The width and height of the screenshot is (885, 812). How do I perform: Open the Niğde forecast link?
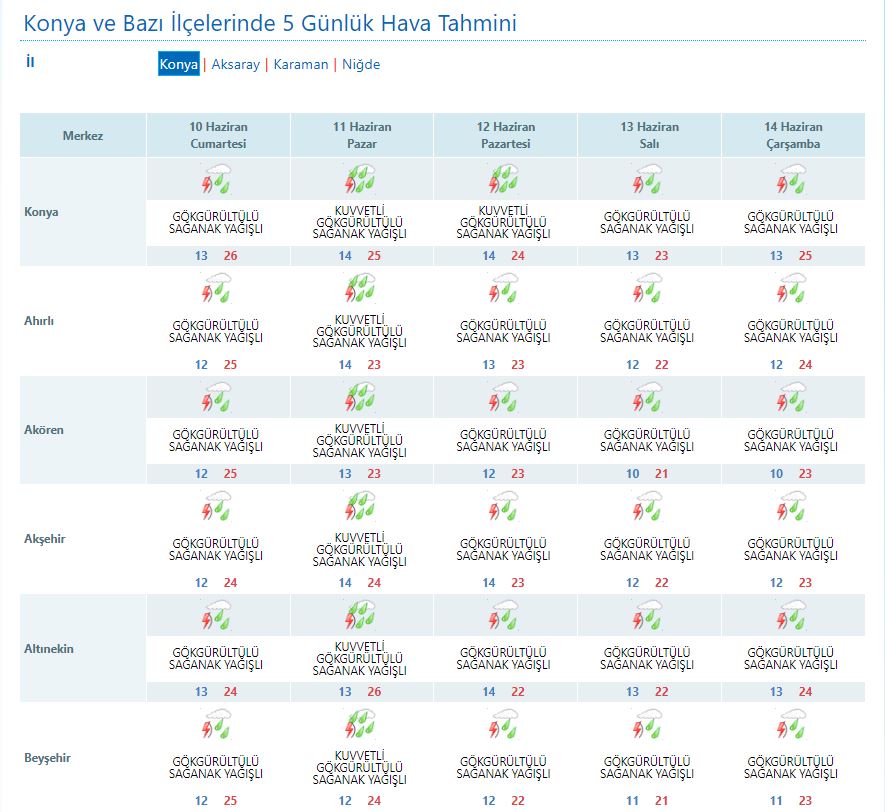pos(361,64)
